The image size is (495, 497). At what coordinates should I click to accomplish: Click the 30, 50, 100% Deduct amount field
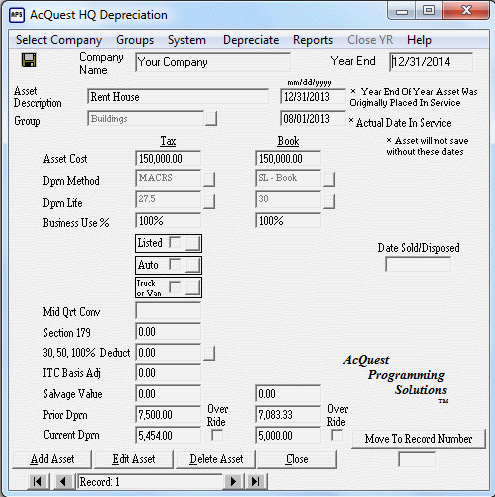(168, 353)
